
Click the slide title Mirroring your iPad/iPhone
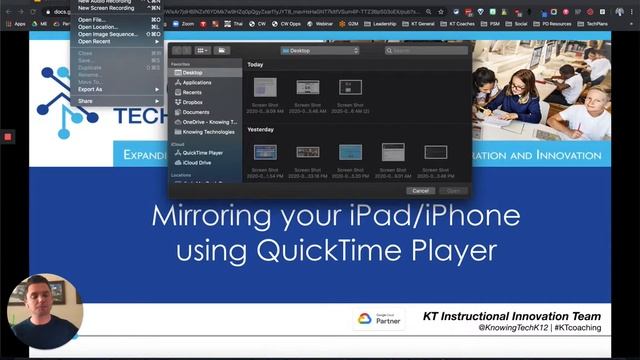coord(336,216)
